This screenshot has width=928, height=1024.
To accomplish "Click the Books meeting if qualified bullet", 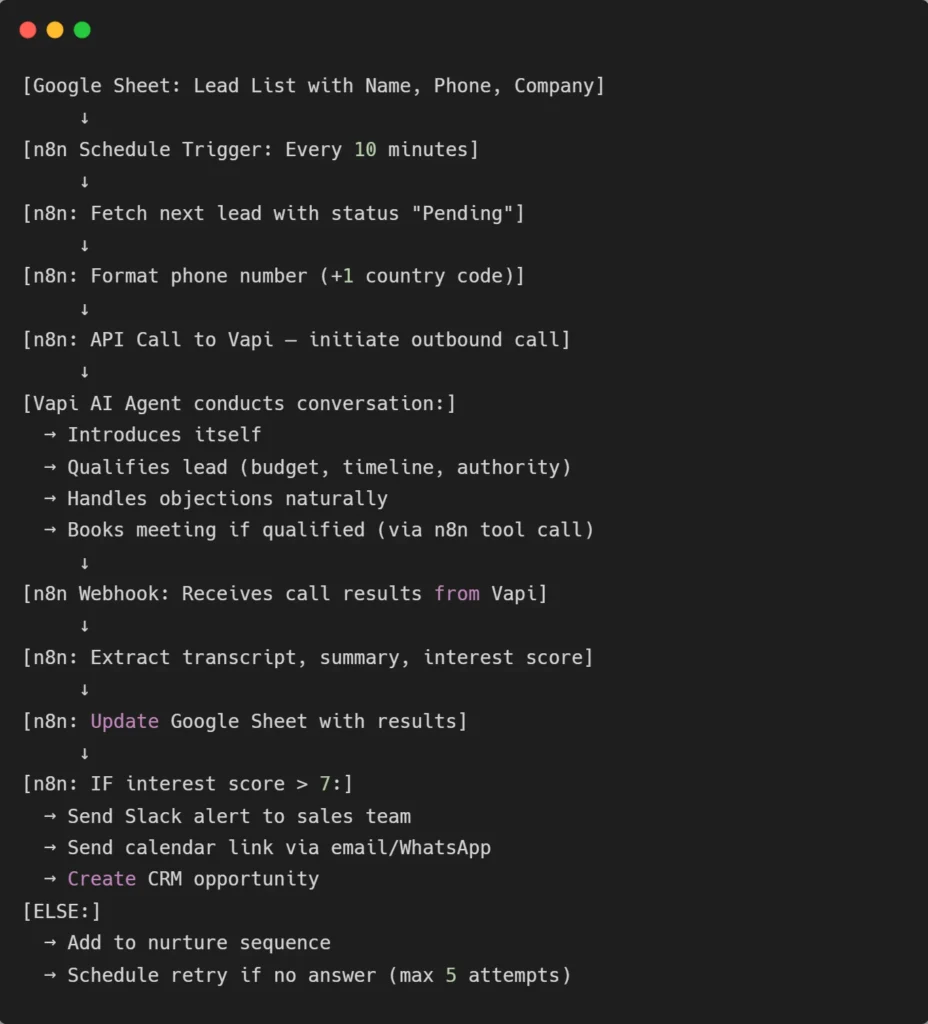I will click(330, 530).
